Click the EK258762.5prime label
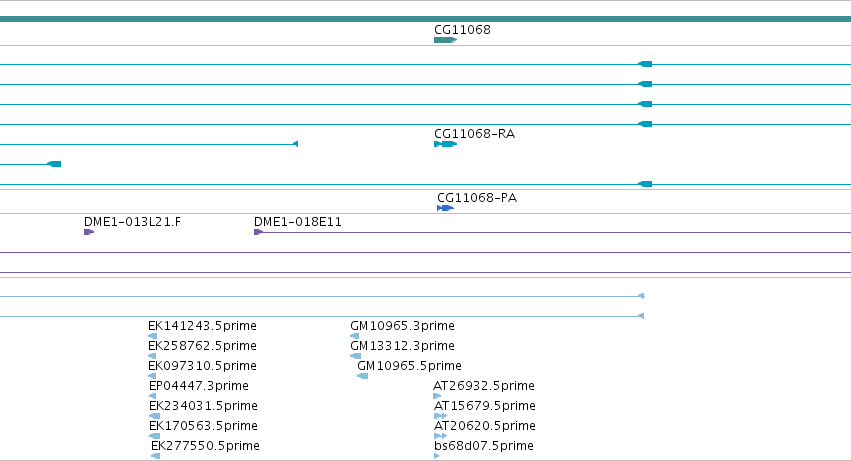This screenshot has width=851, height=461. (202, 346)
